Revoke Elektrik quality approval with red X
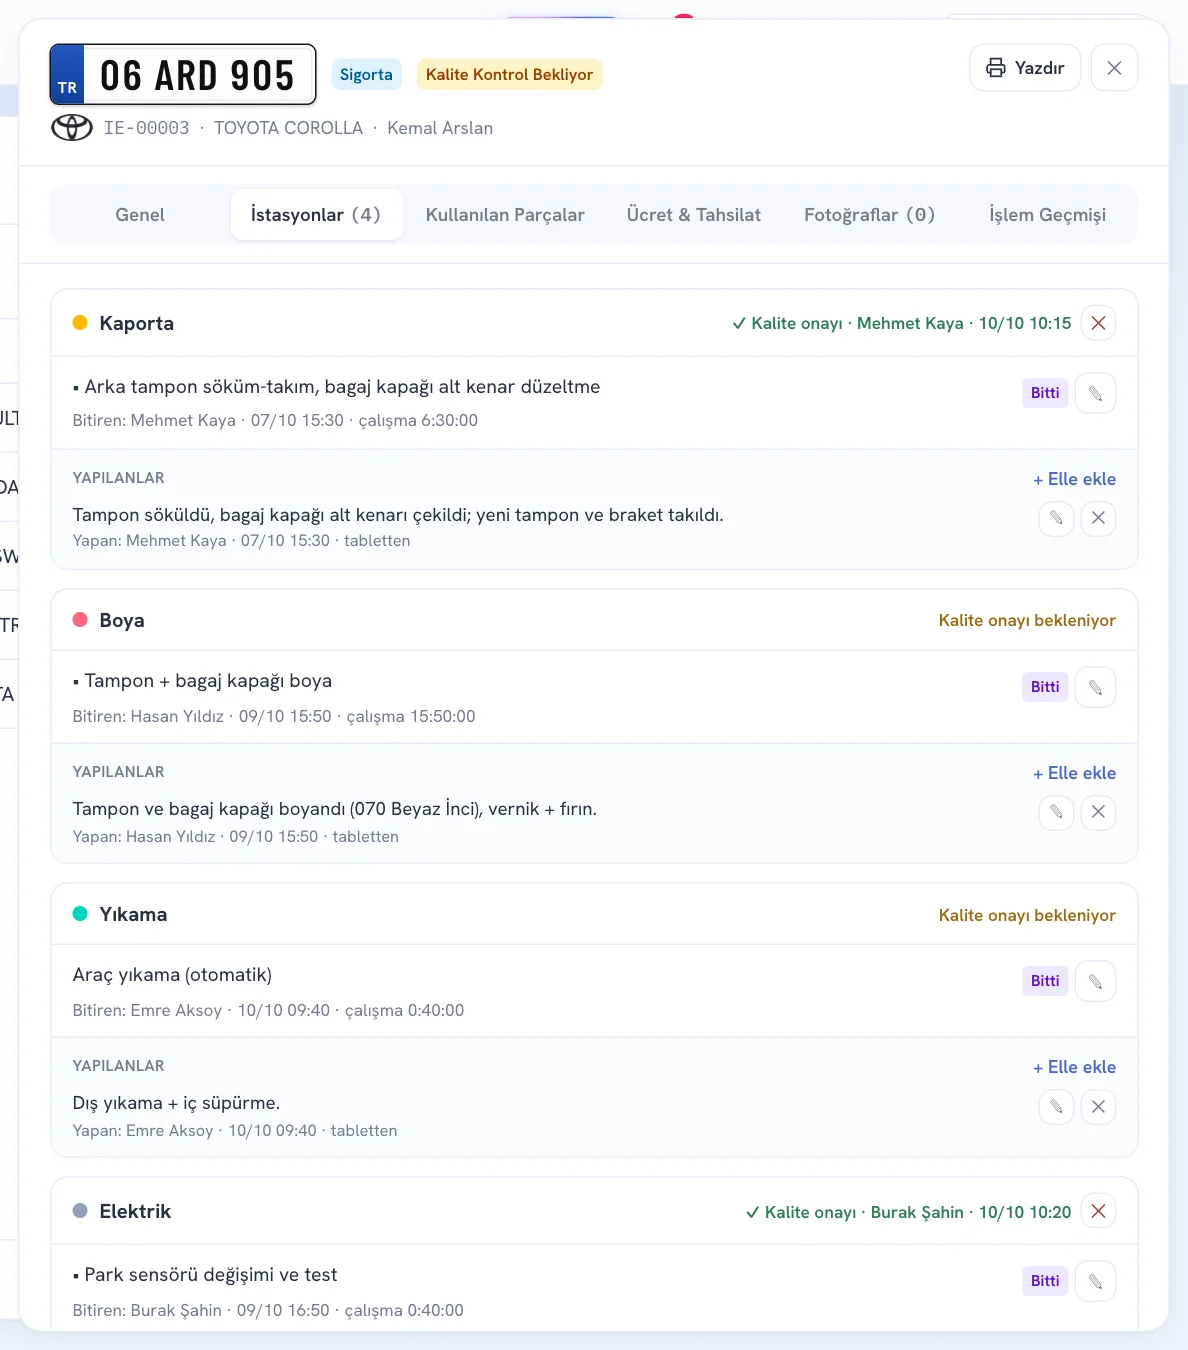This screenshot has width=1188, height=1350. click(1098, 1211)
